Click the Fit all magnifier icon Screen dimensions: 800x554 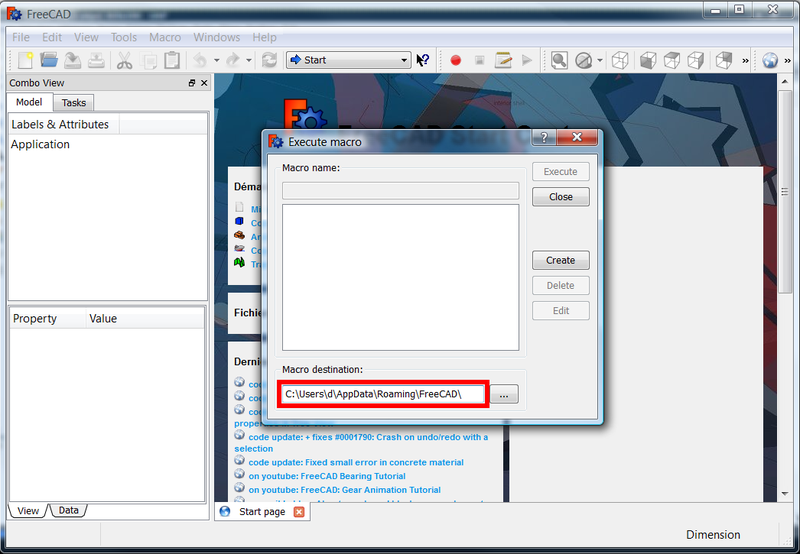pyautogui.click(x=559, y=60)
